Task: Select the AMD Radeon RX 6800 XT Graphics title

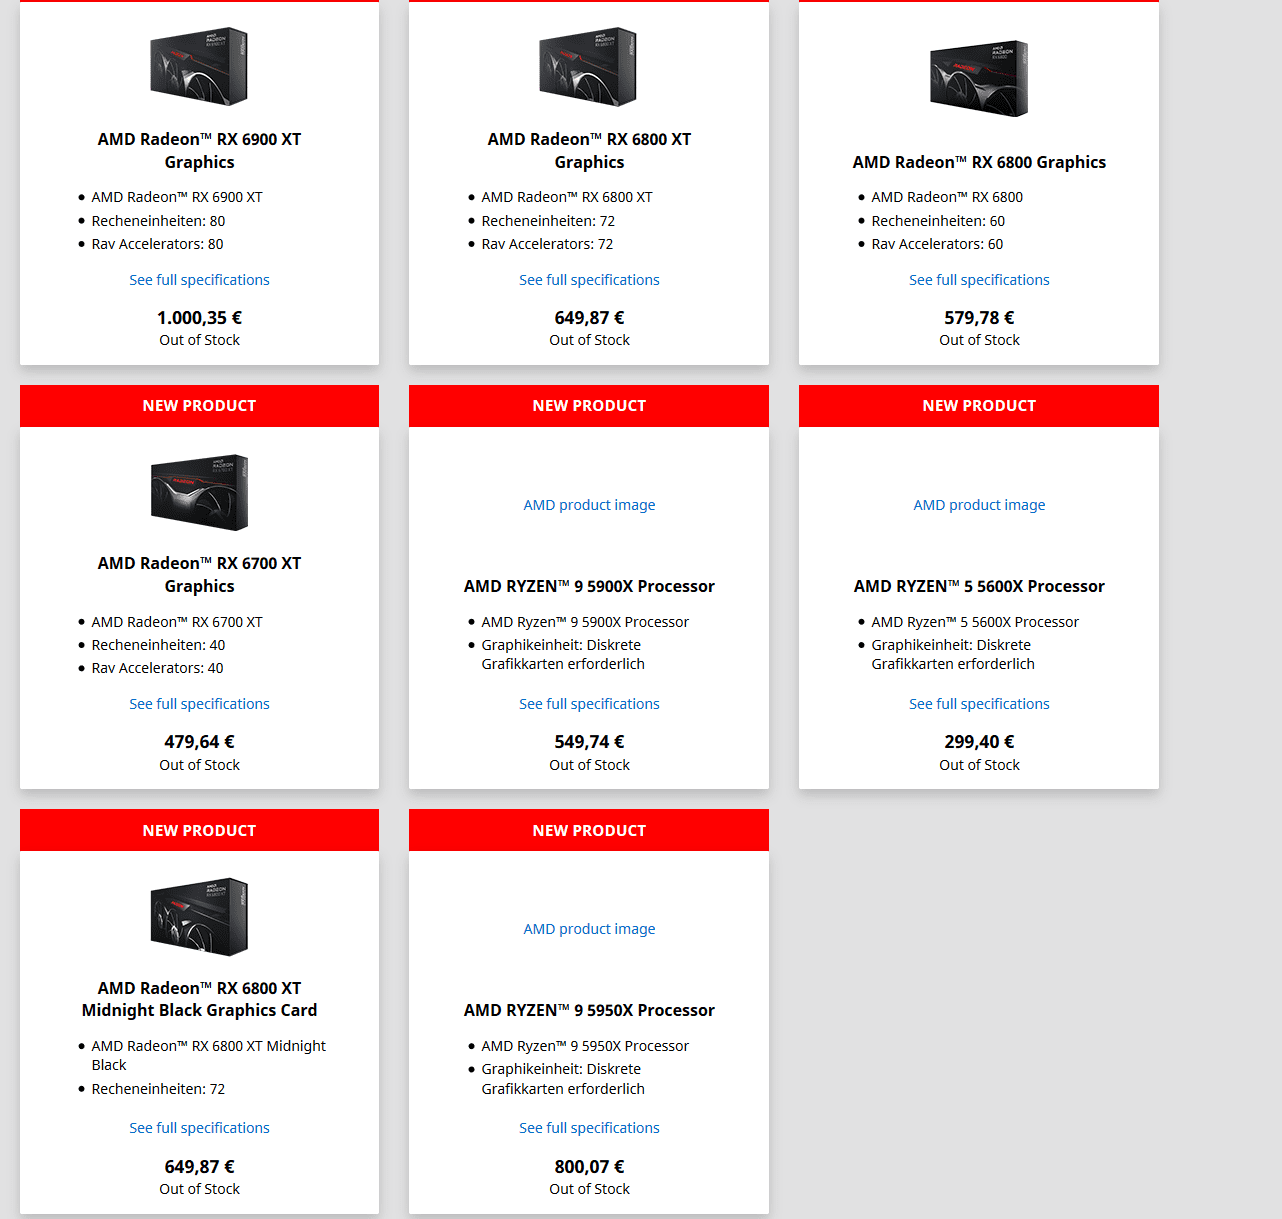Action: click(589, 151)
